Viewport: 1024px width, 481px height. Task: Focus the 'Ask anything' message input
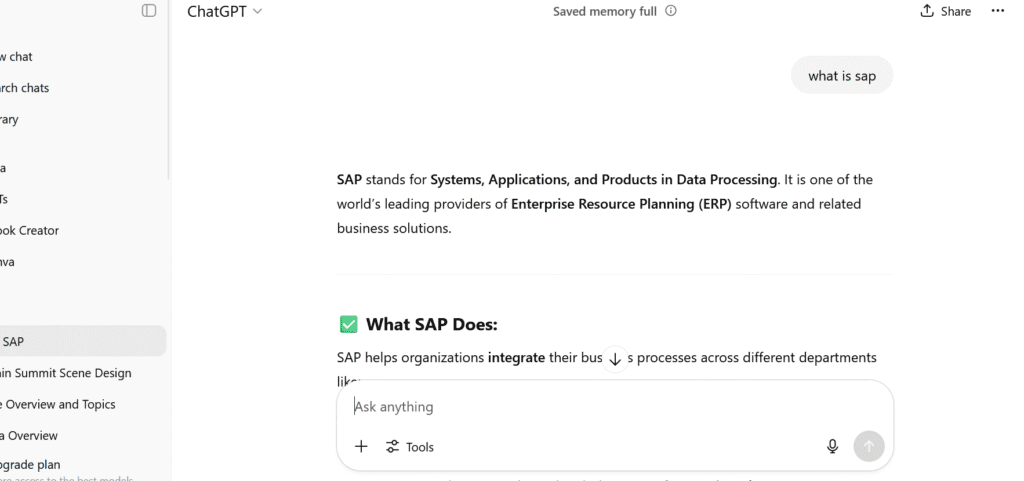pyautogui.click(x=614, y=407)
